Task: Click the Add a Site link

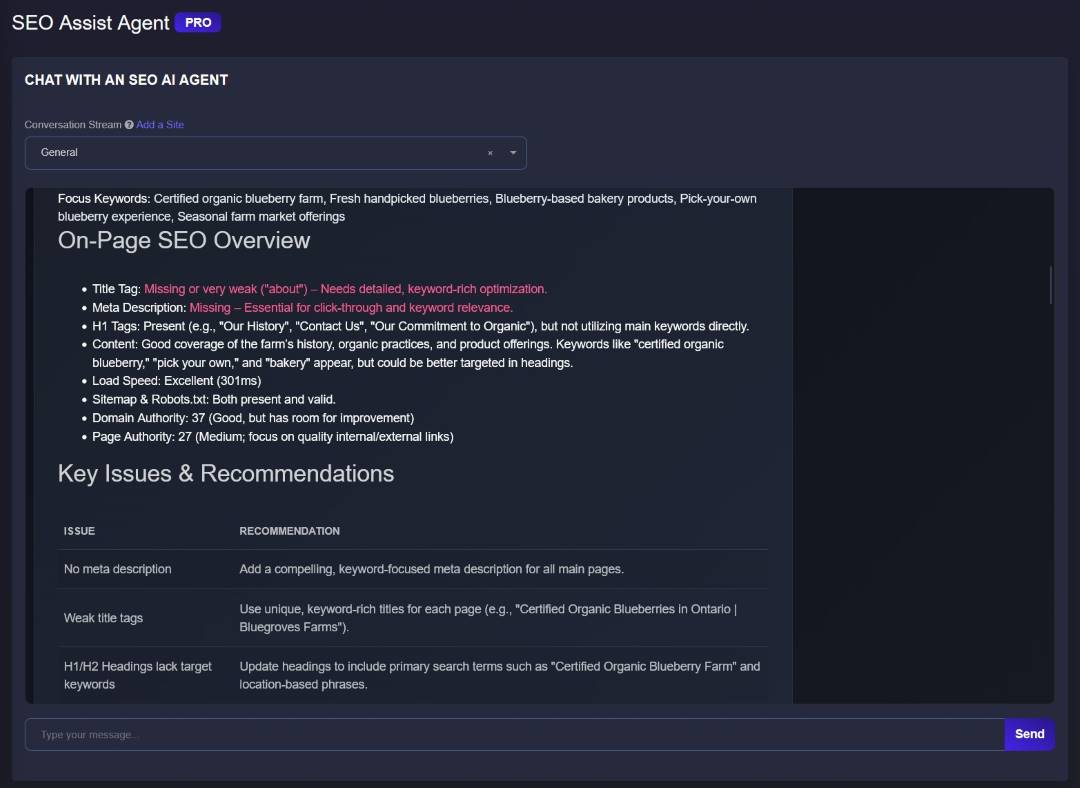Action: 160,125
